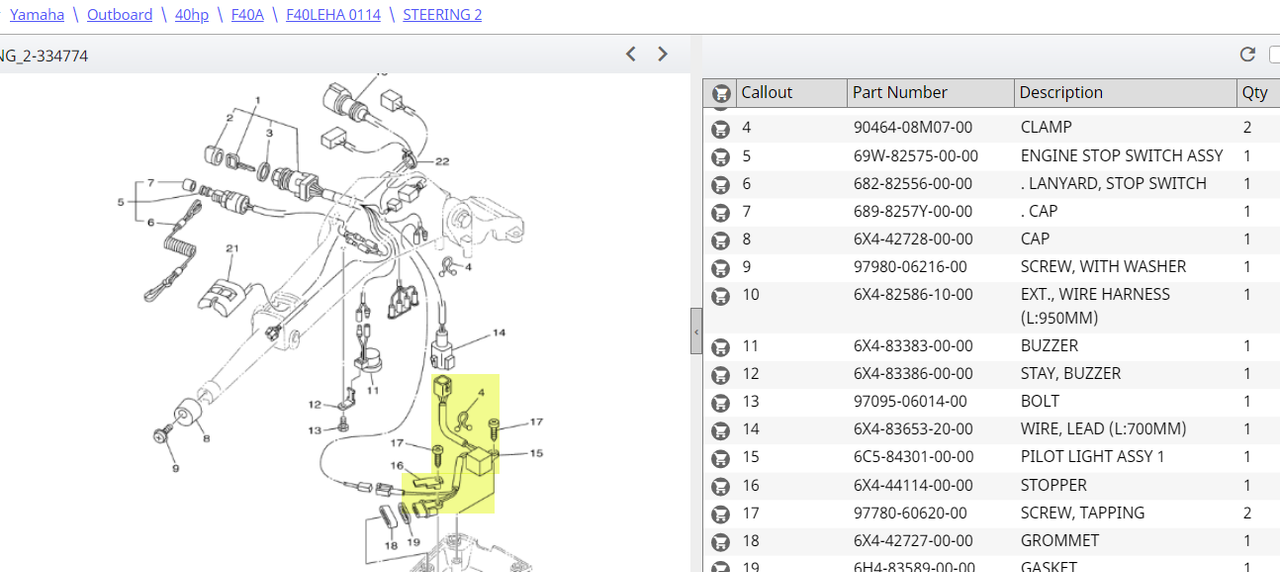
Task: Select part number 97980-06216-00
Action: [910, 267]
